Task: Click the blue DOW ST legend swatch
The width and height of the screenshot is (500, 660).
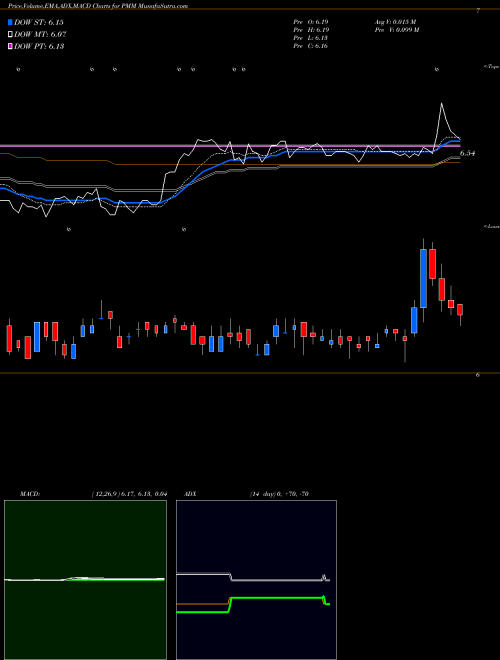Action: 11,22
